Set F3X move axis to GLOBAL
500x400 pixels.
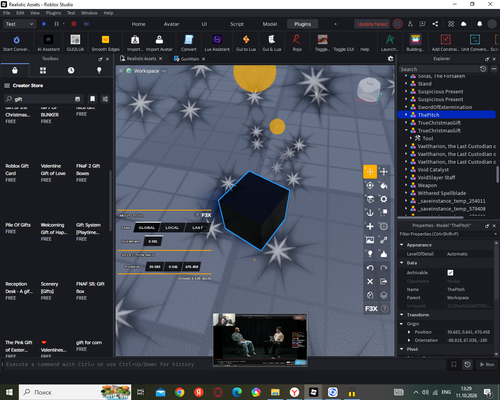pos(147,228)
